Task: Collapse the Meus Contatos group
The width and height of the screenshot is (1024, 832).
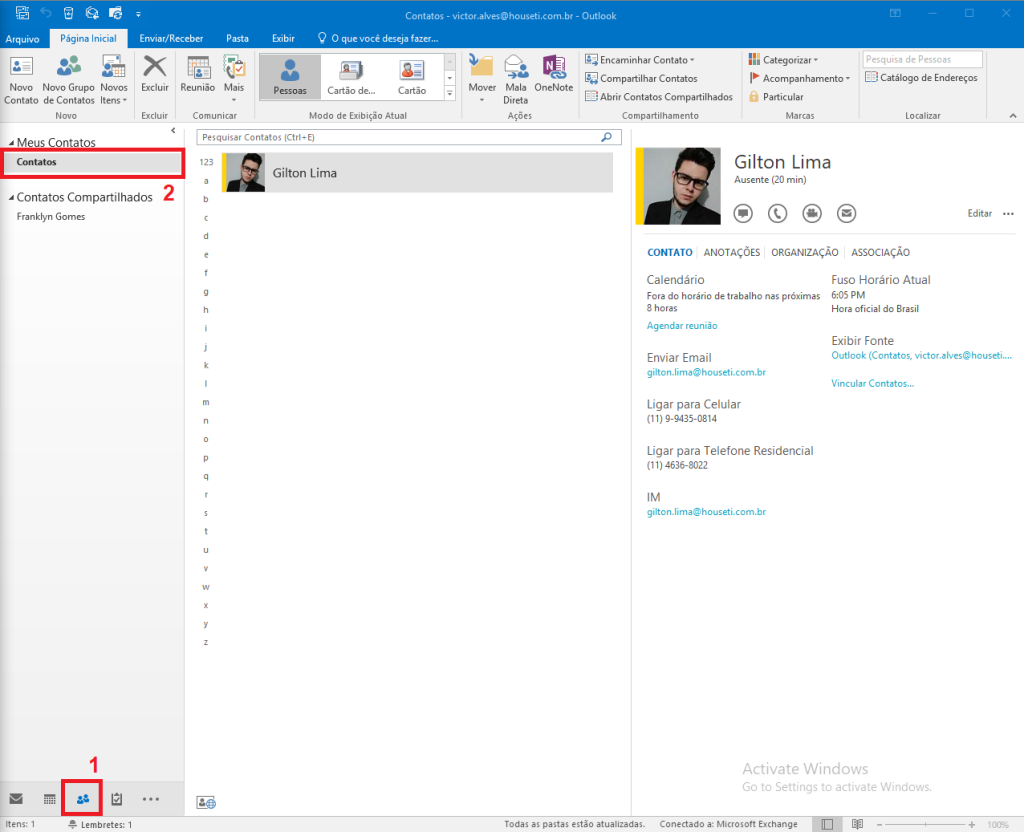Action: pyautogui.click(x=11, y=143)
